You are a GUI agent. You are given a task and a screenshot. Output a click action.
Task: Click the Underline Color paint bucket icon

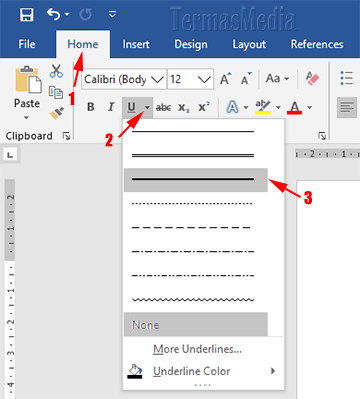[135, 371]
